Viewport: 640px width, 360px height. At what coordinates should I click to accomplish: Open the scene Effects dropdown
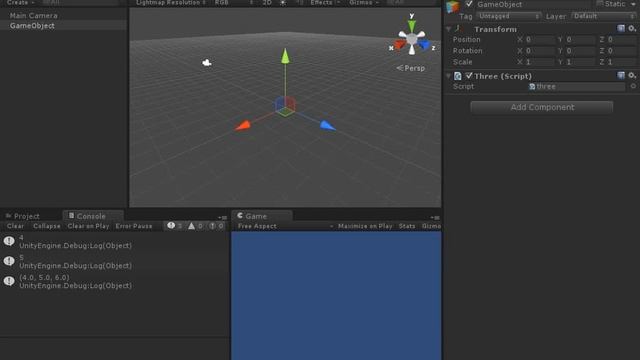click(325, 2)
